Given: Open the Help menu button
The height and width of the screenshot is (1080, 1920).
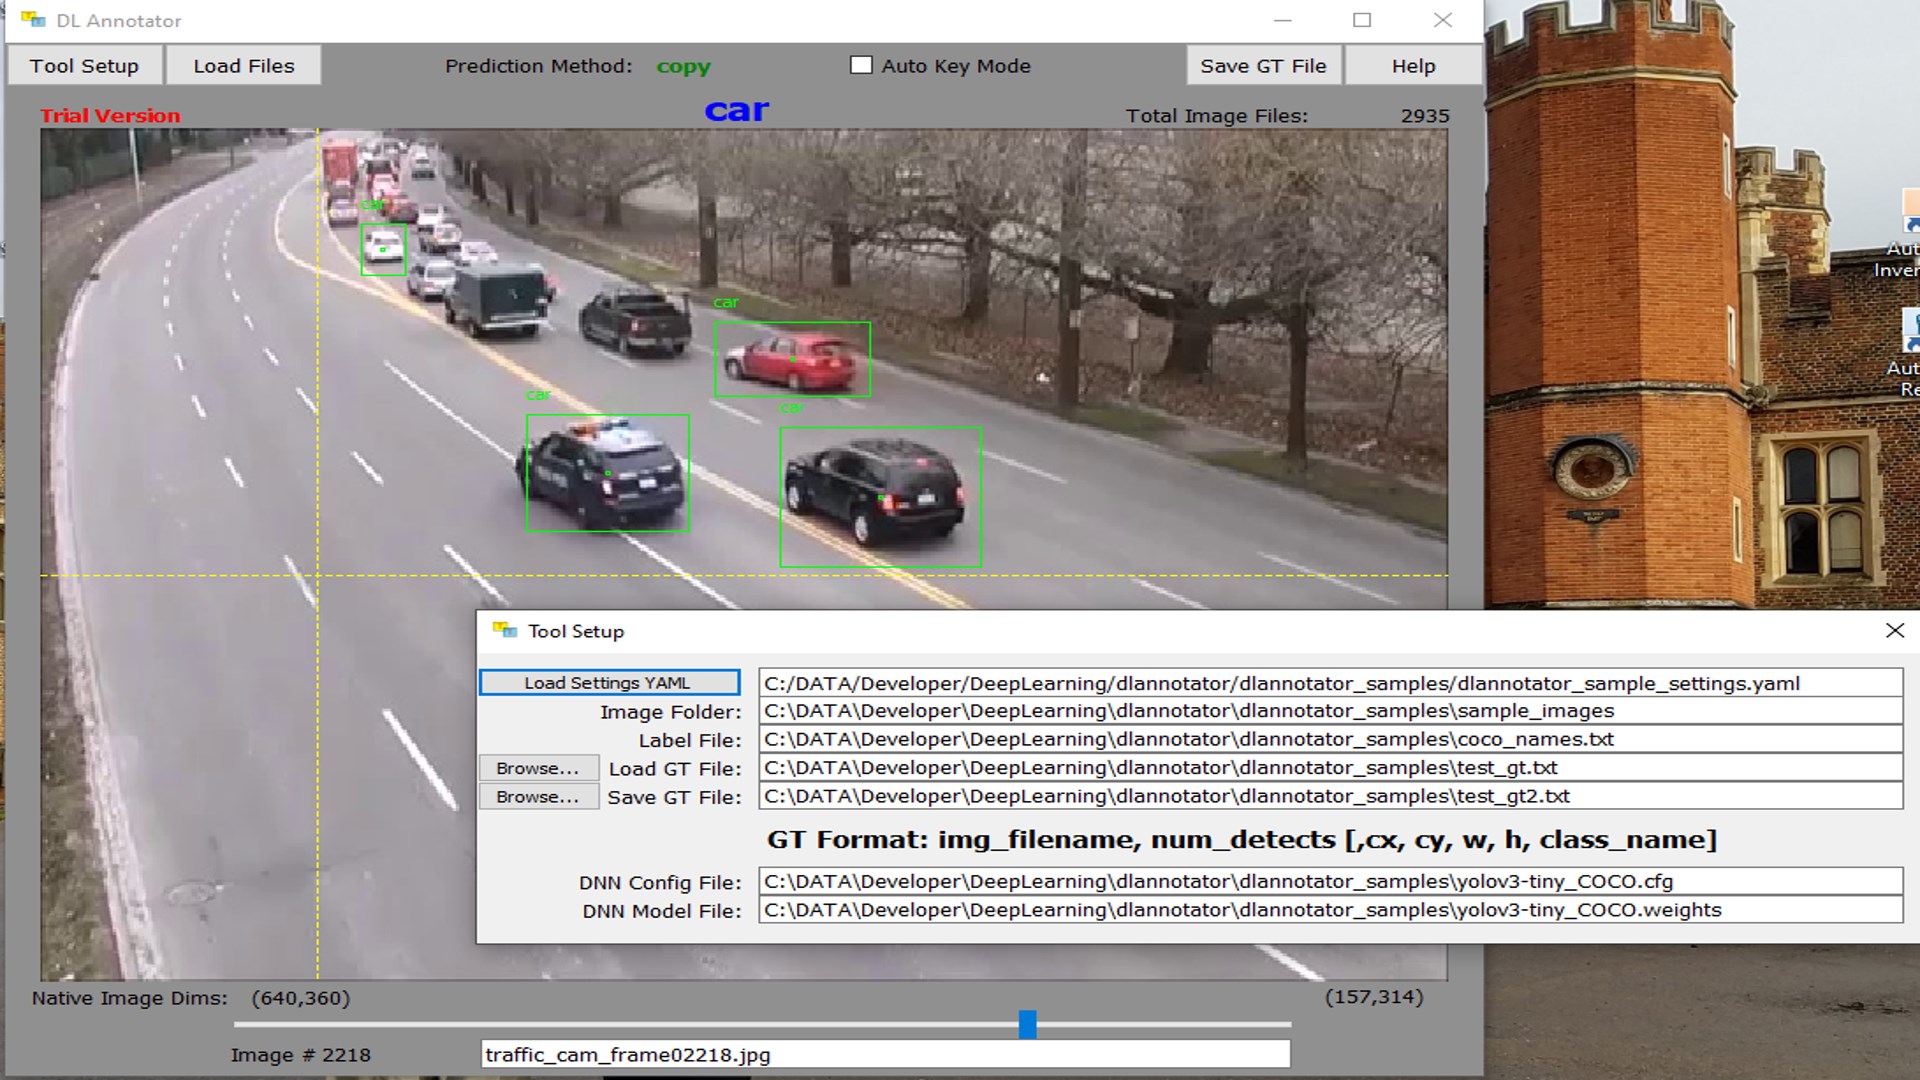Looking at the screenshot, I should point(1413,66).
